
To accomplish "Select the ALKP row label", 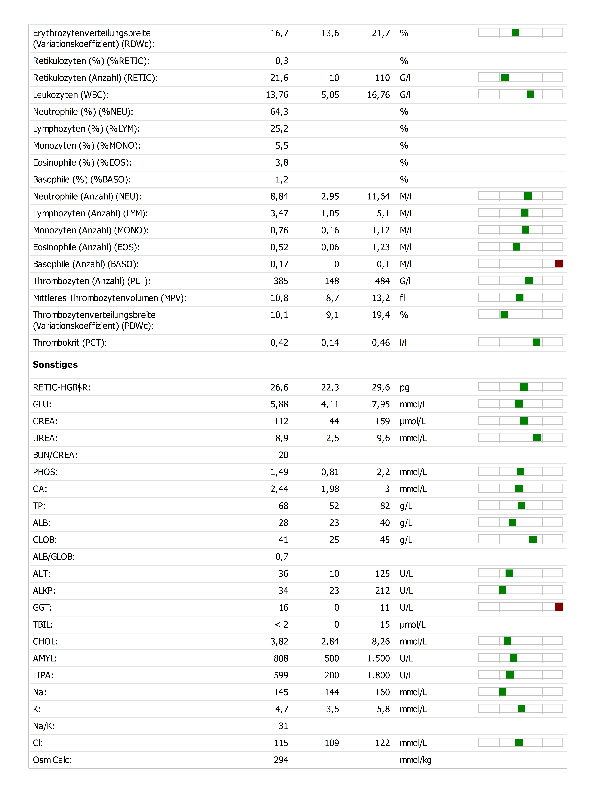I will (44, 591).
